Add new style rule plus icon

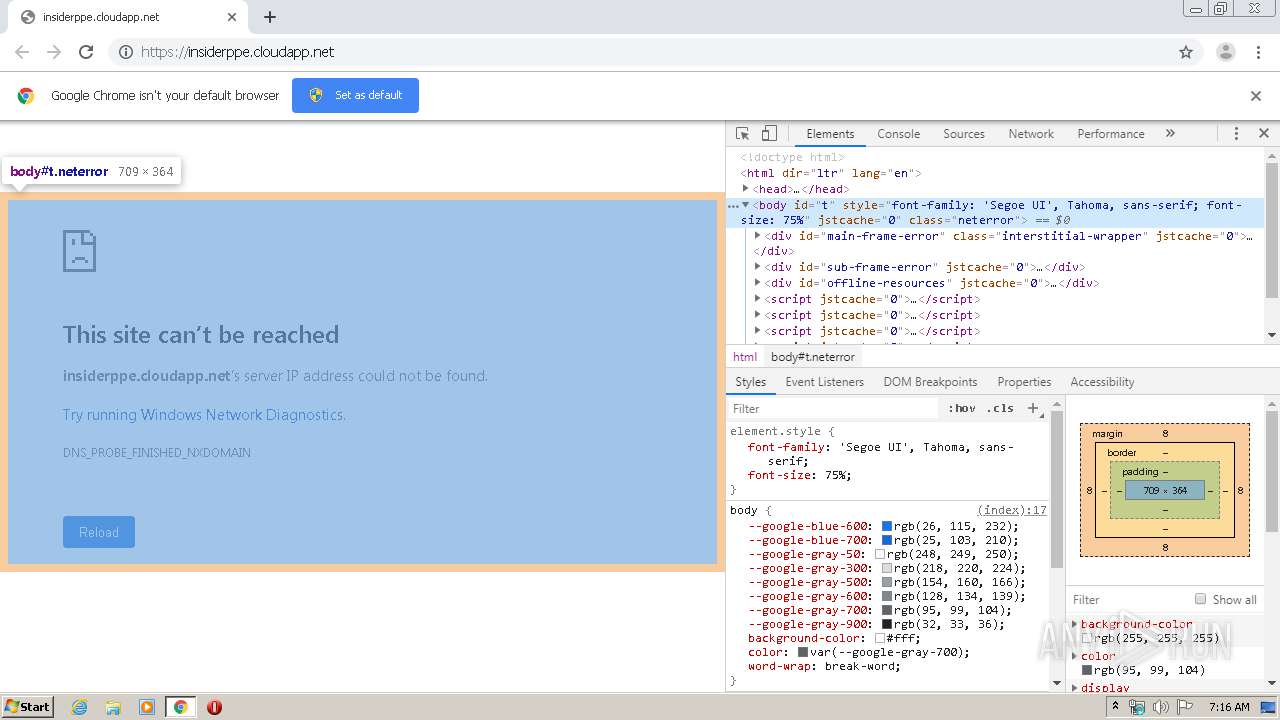[x=1033, y=408]
